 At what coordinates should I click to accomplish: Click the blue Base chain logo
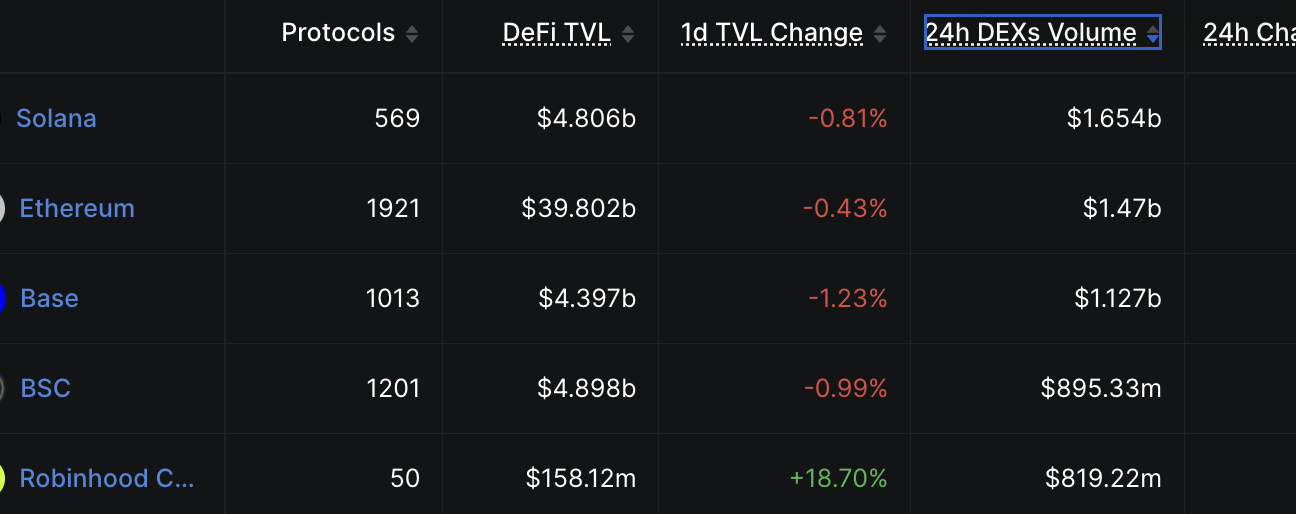2,299
